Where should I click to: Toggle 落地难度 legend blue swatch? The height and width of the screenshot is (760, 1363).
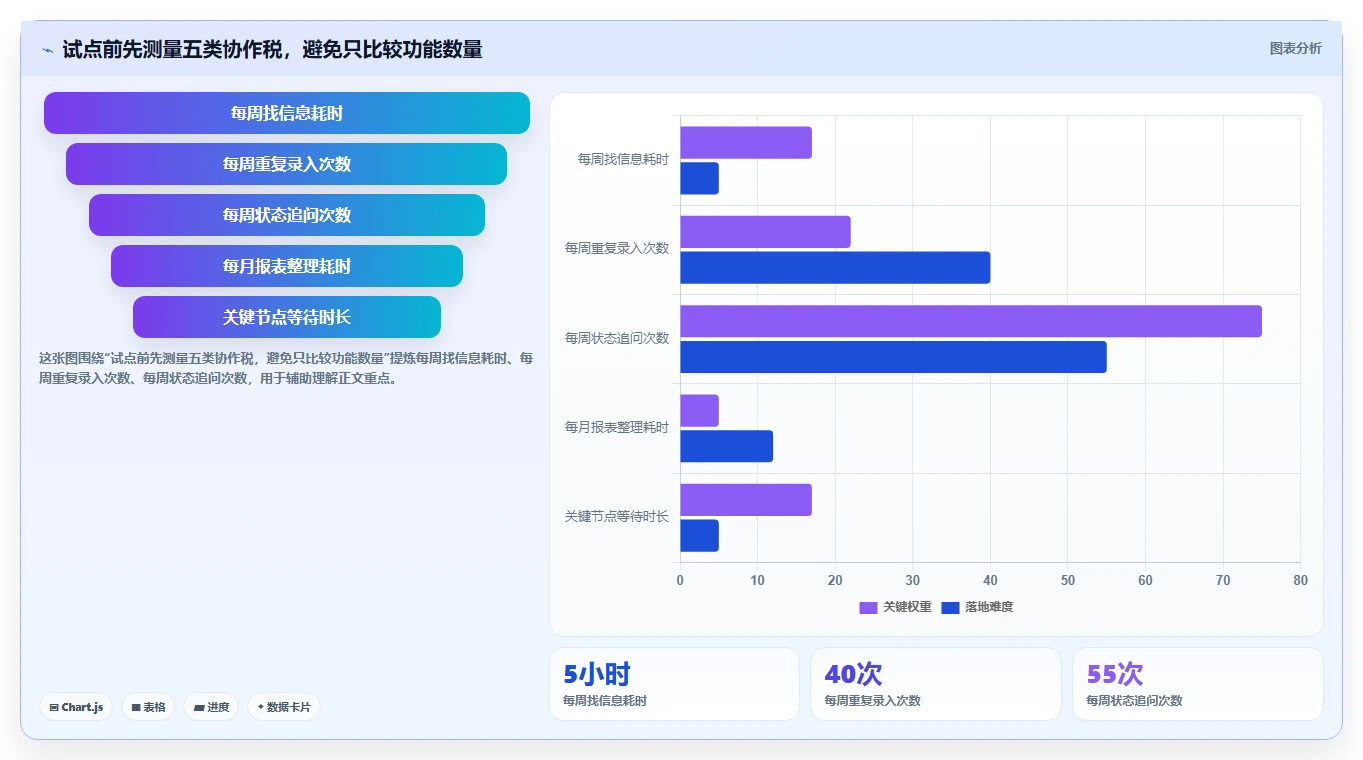click(950, 607)
